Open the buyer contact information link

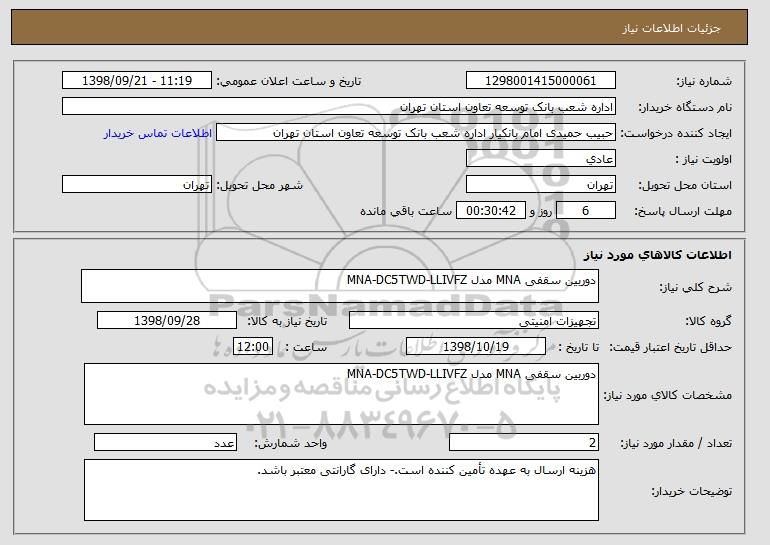click(x=158, y=133)
